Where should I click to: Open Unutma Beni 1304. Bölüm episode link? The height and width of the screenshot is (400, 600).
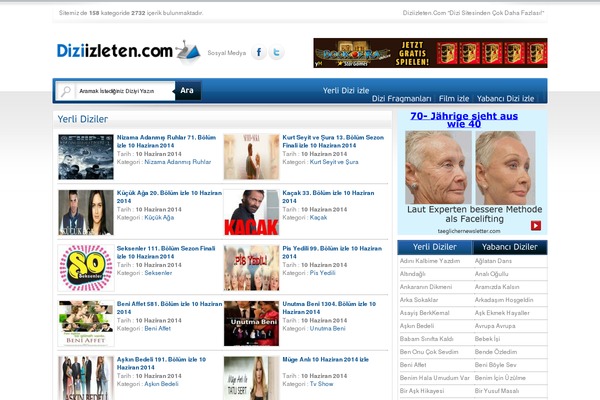(x=329, y=308)
